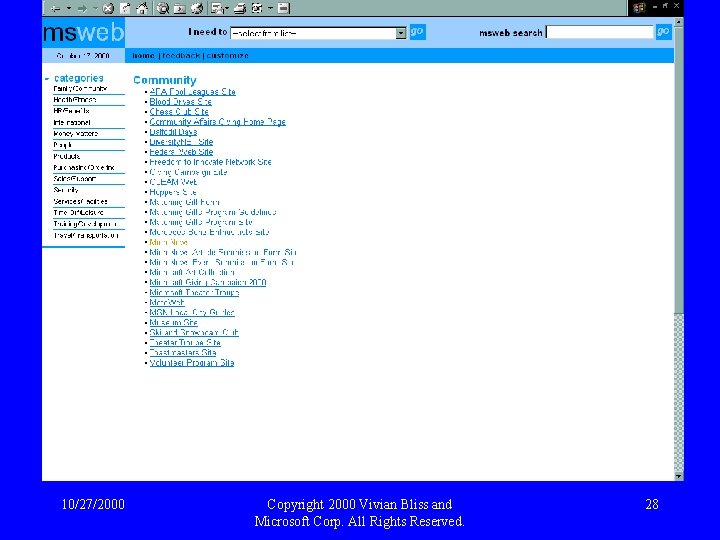This screenshot has height=540, width=720.
Task: Open the APA Pool Leagues Site link
Action: click(x=192, y=92)
